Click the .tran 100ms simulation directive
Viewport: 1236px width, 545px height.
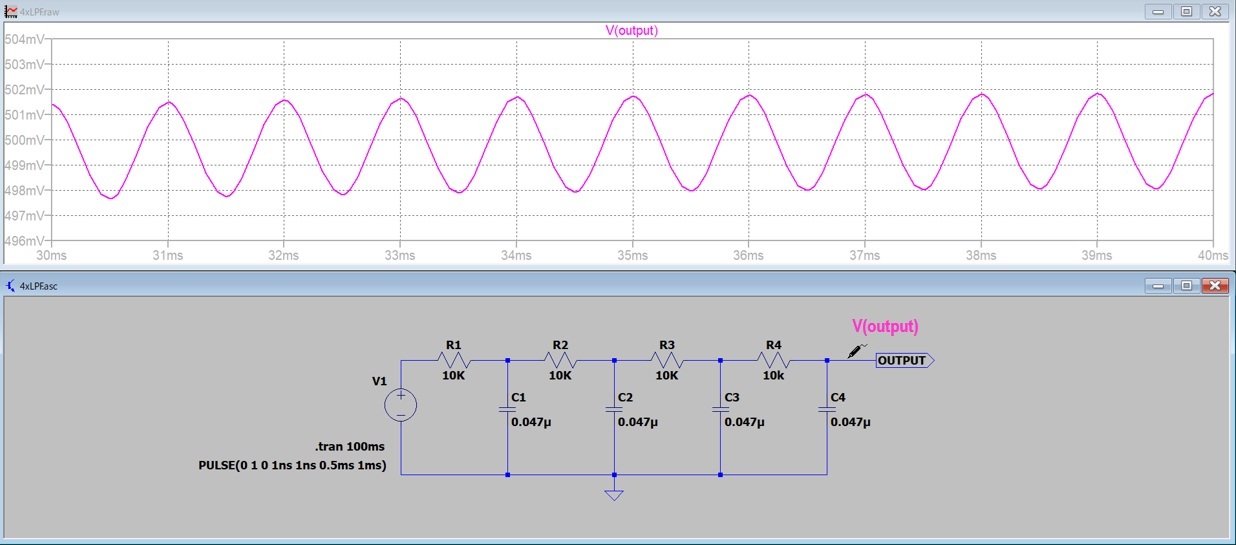click(350, 446)
